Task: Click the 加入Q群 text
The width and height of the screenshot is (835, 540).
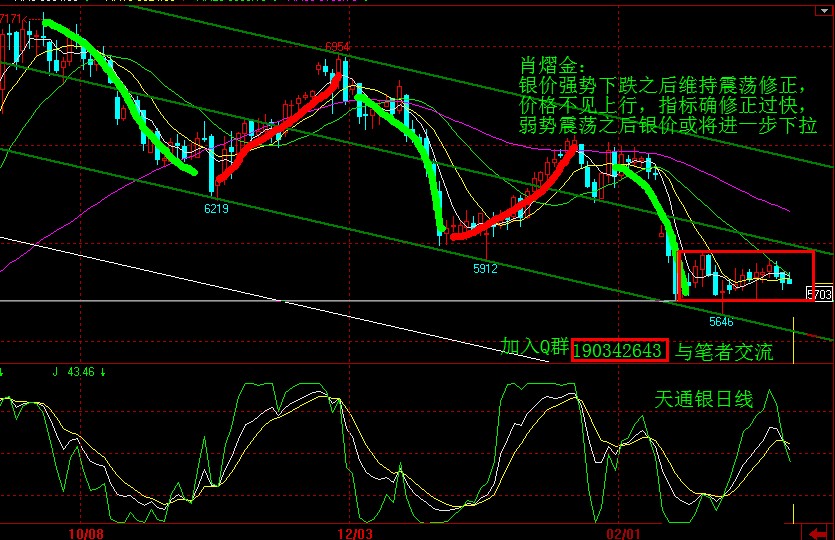Action: tap(535, 348)
